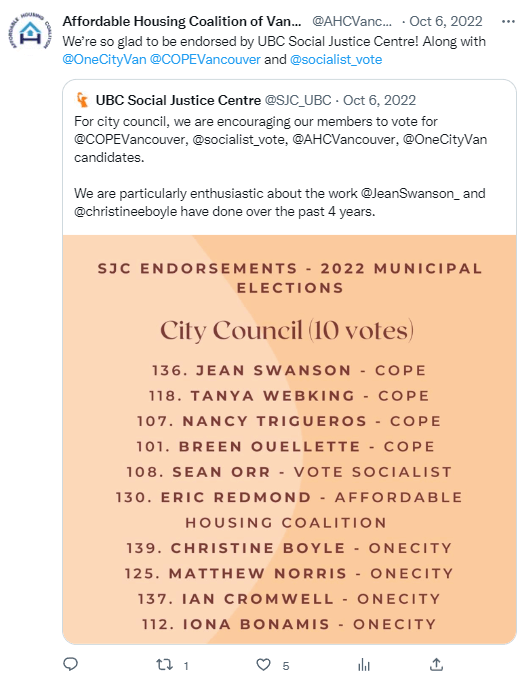Screen dimensions: 524x679
Task: Open the @COPEVancouver mention link
Action: click(205, 59)
